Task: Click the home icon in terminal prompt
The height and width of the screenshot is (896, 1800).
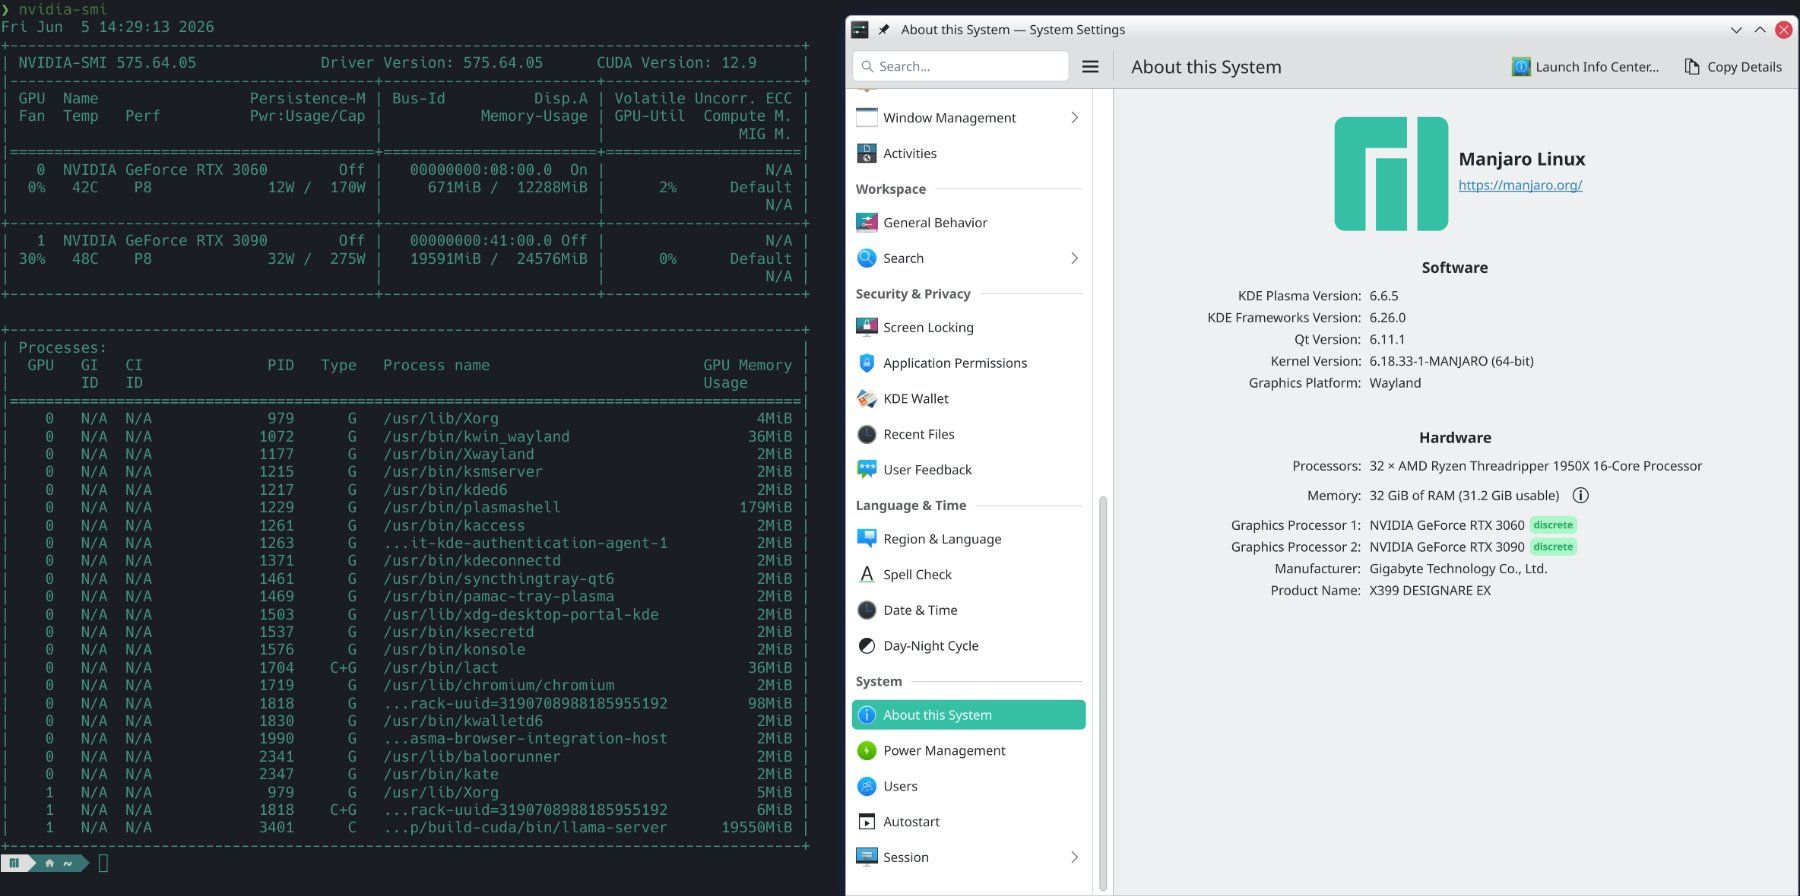Action: (49, 862)
